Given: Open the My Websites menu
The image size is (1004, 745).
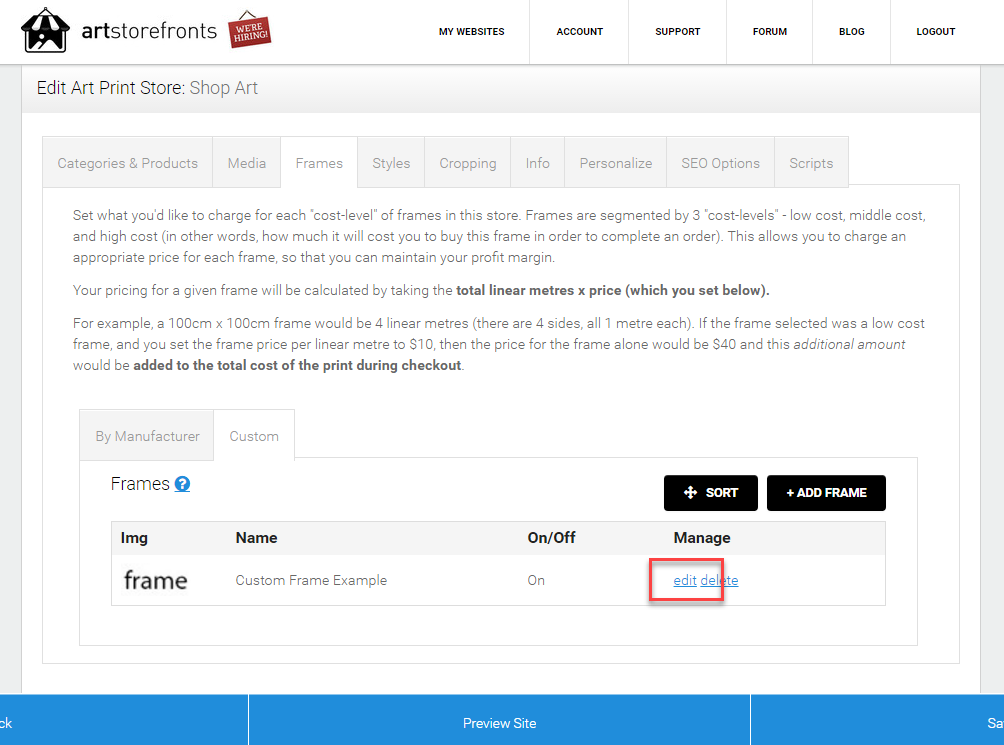Looking at the screenshot, I should pyautogui.click(x=471, y=31).
